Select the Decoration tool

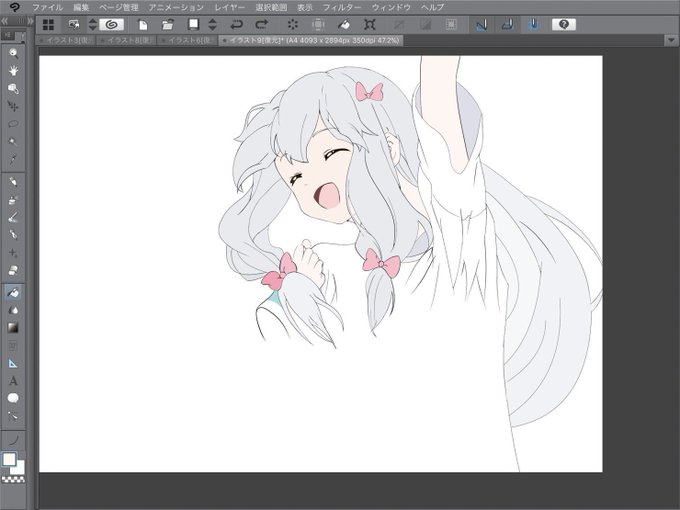point(13,253)
